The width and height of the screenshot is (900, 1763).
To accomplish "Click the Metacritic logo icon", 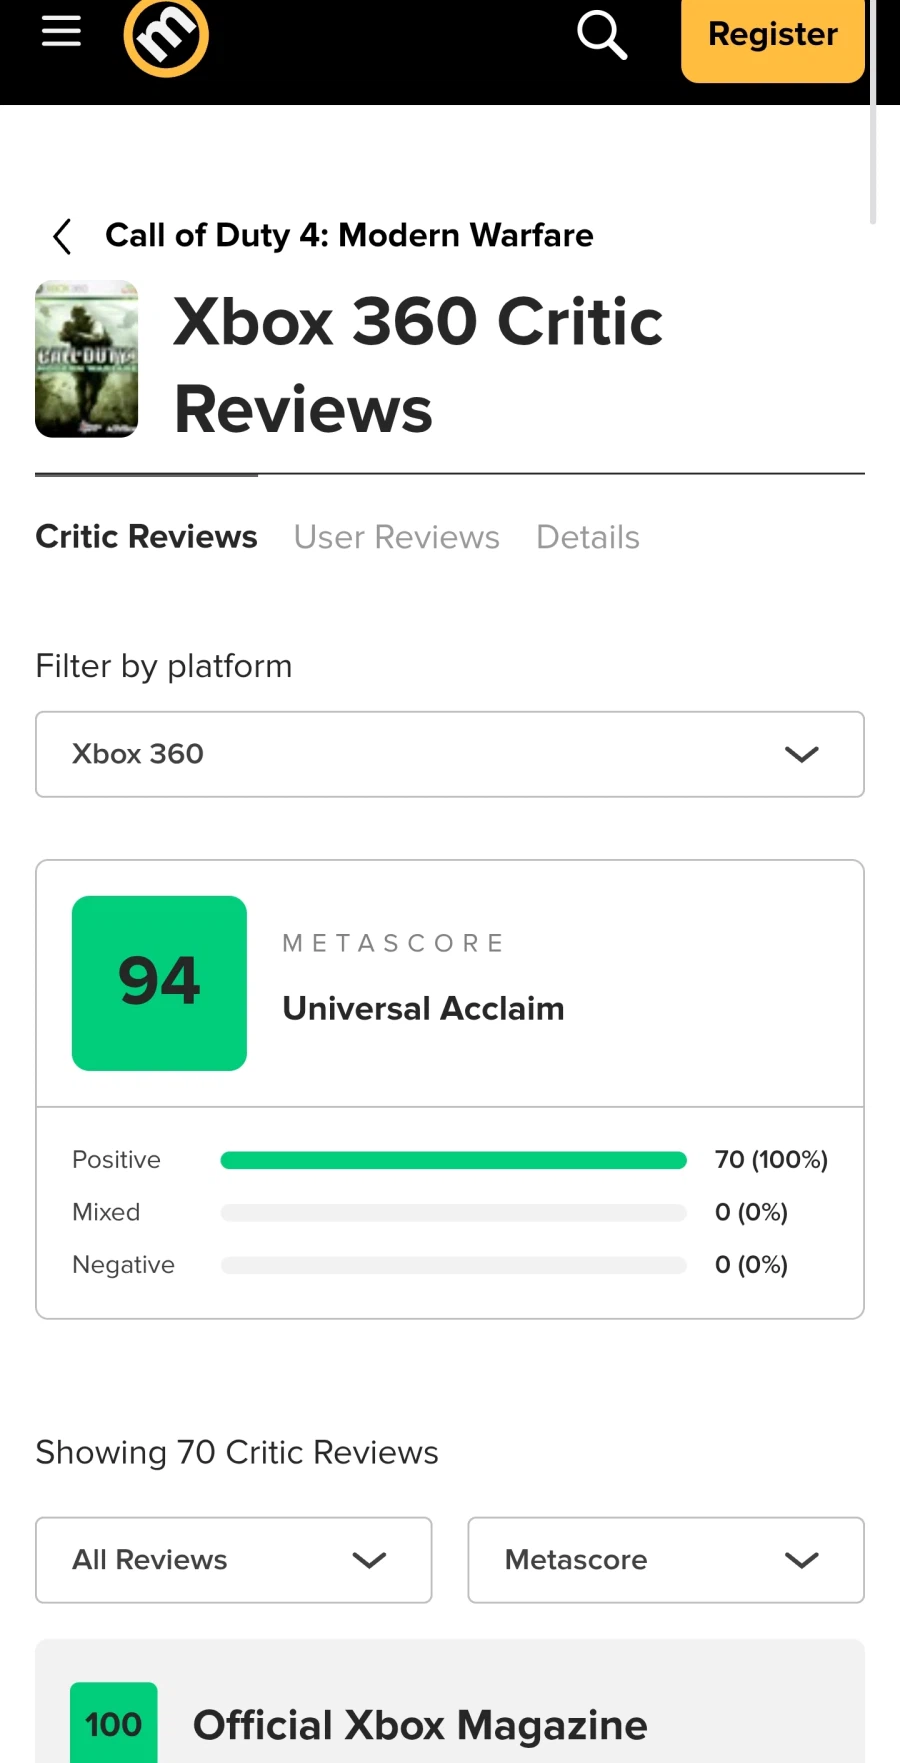I will pos(166,36).
